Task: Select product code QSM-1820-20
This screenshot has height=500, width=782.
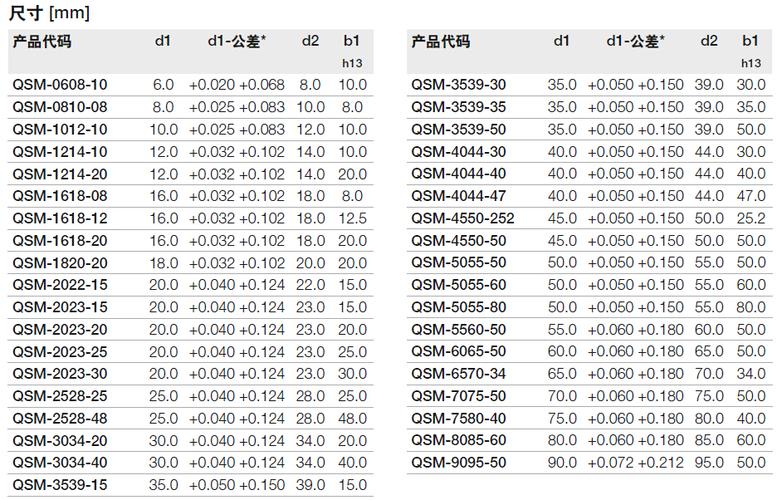Action: [60, 263]
